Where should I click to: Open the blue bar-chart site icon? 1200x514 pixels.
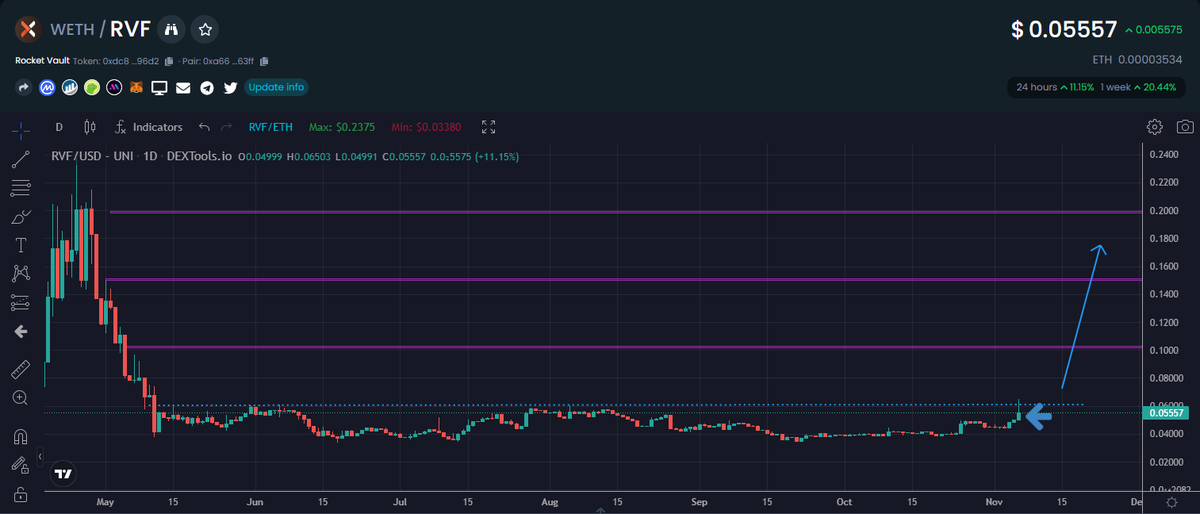70,88
